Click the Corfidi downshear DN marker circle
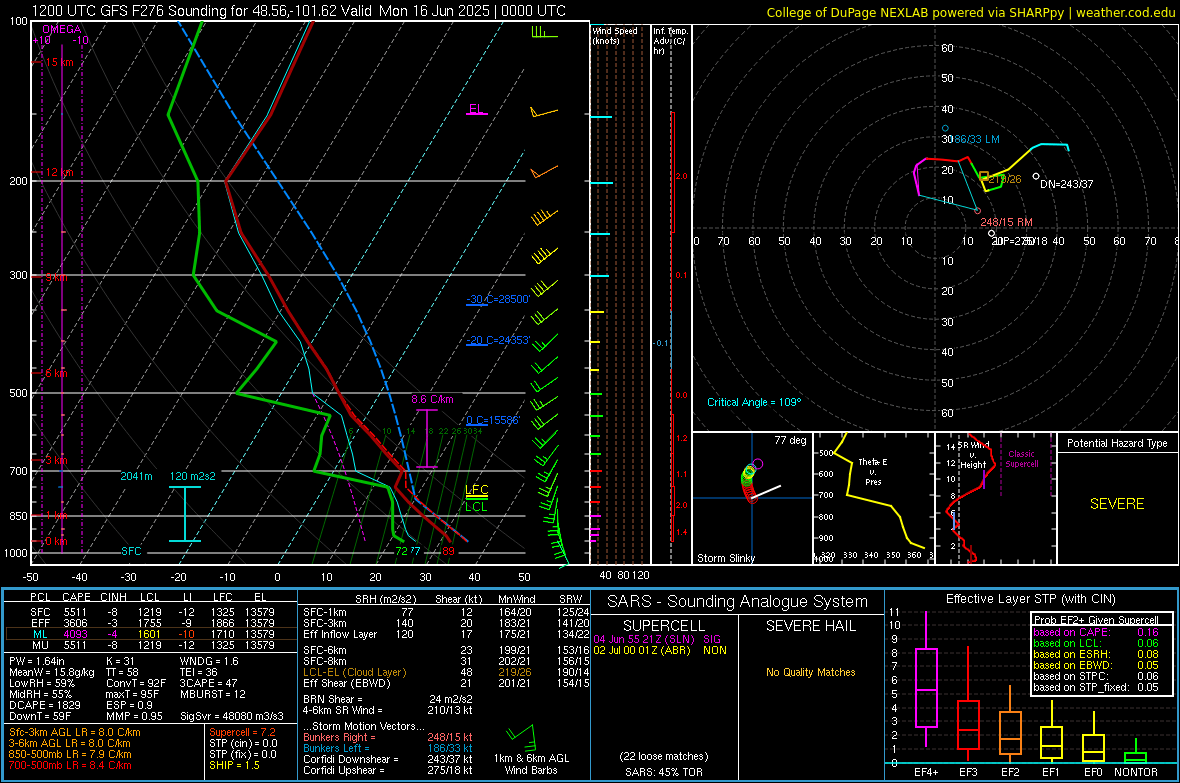 pos(1036,176)
